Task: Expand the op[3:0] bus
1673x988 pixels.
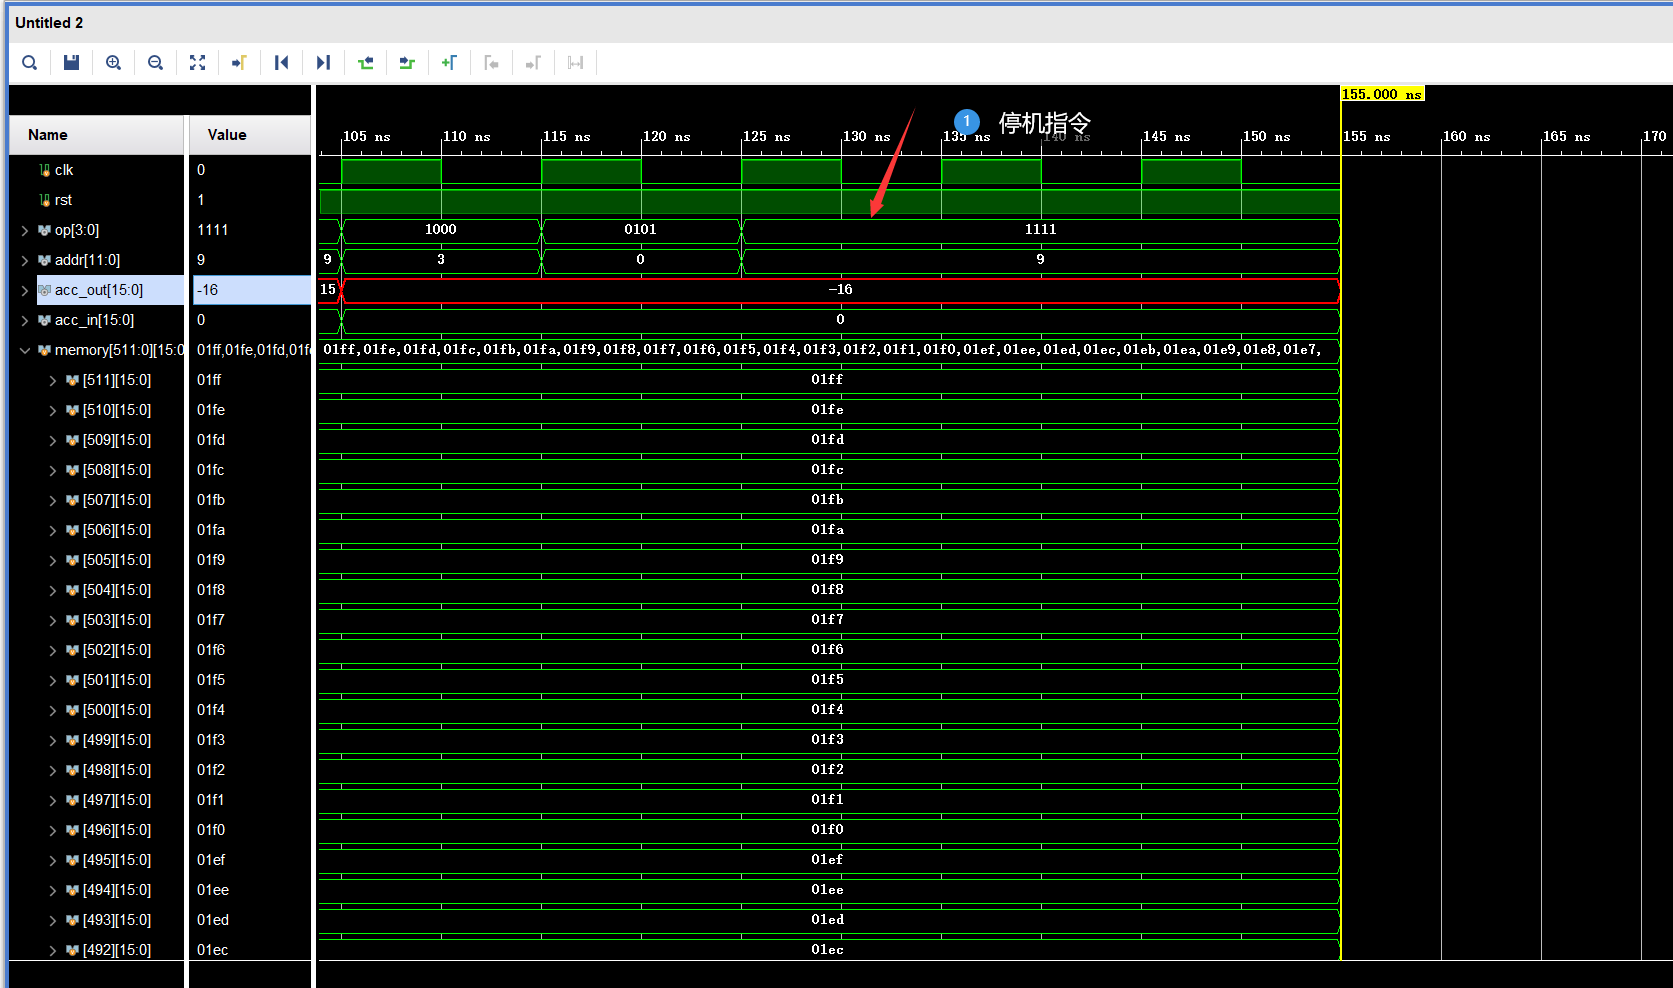Action: click(x=25, y=230)
